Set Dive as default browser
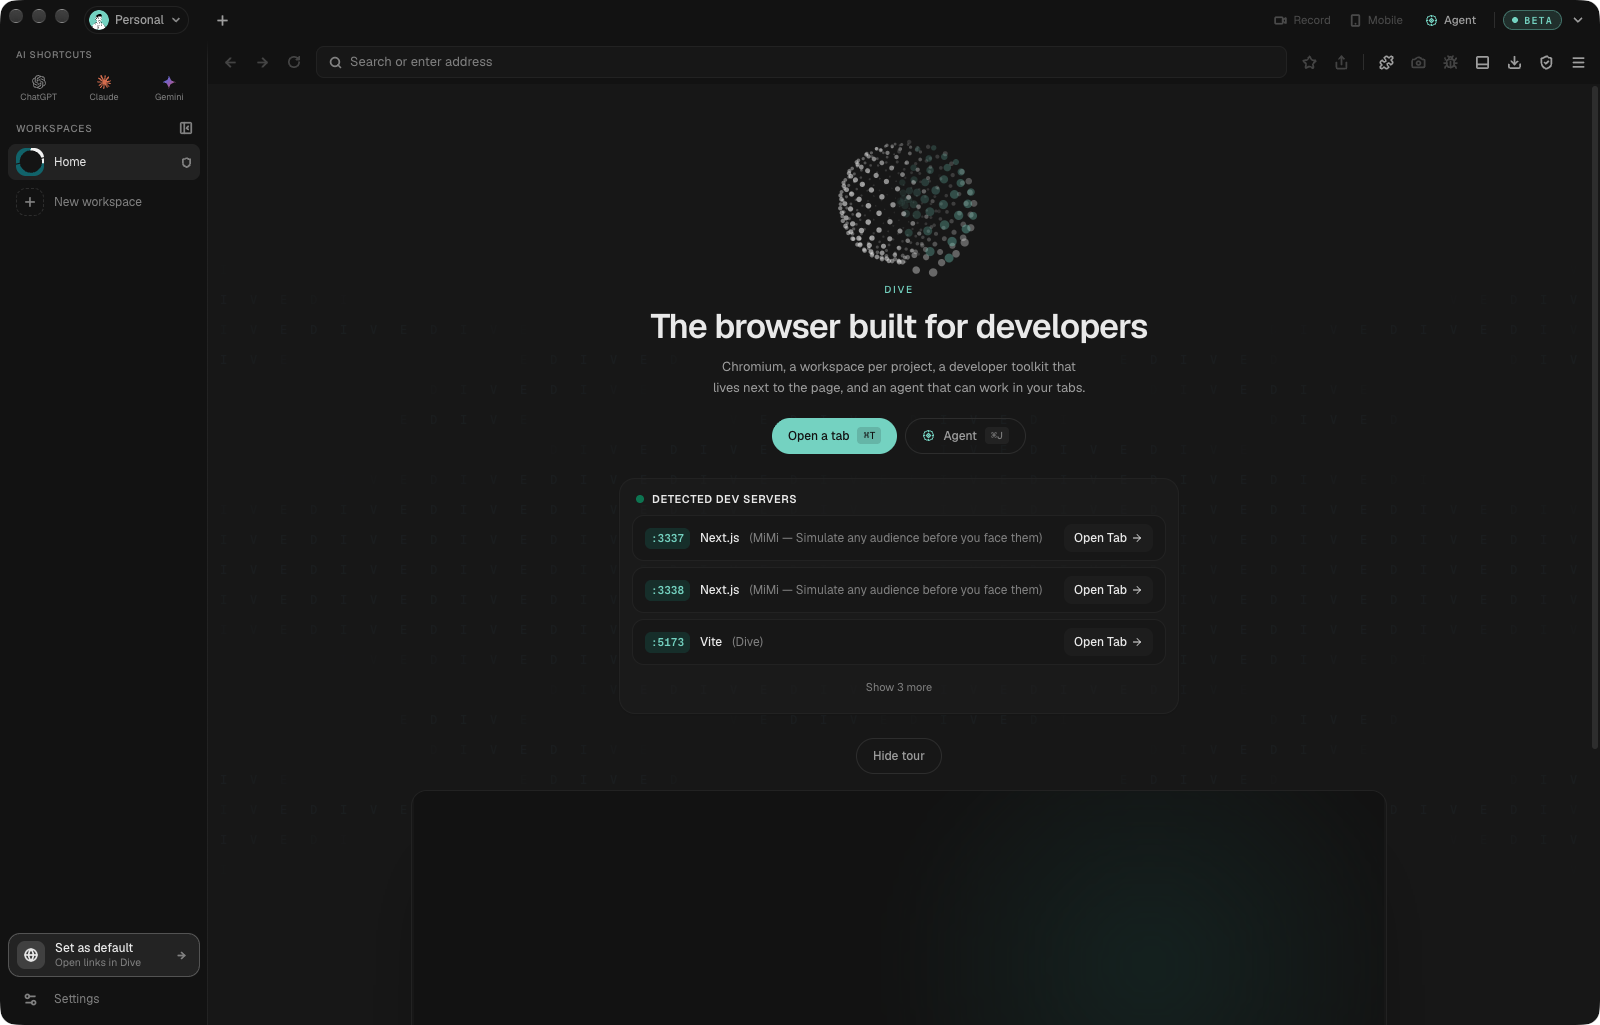1600x1025 pixels. pos(104,955)
